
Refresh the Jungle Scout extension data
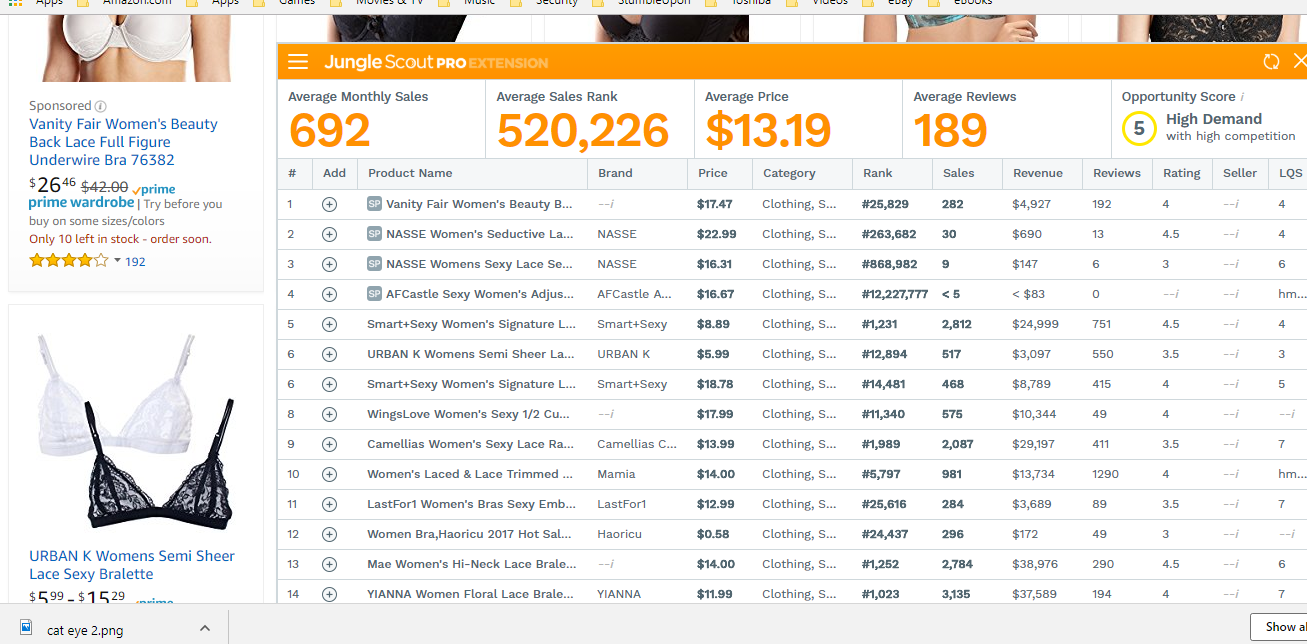[x=1271, y=62]
